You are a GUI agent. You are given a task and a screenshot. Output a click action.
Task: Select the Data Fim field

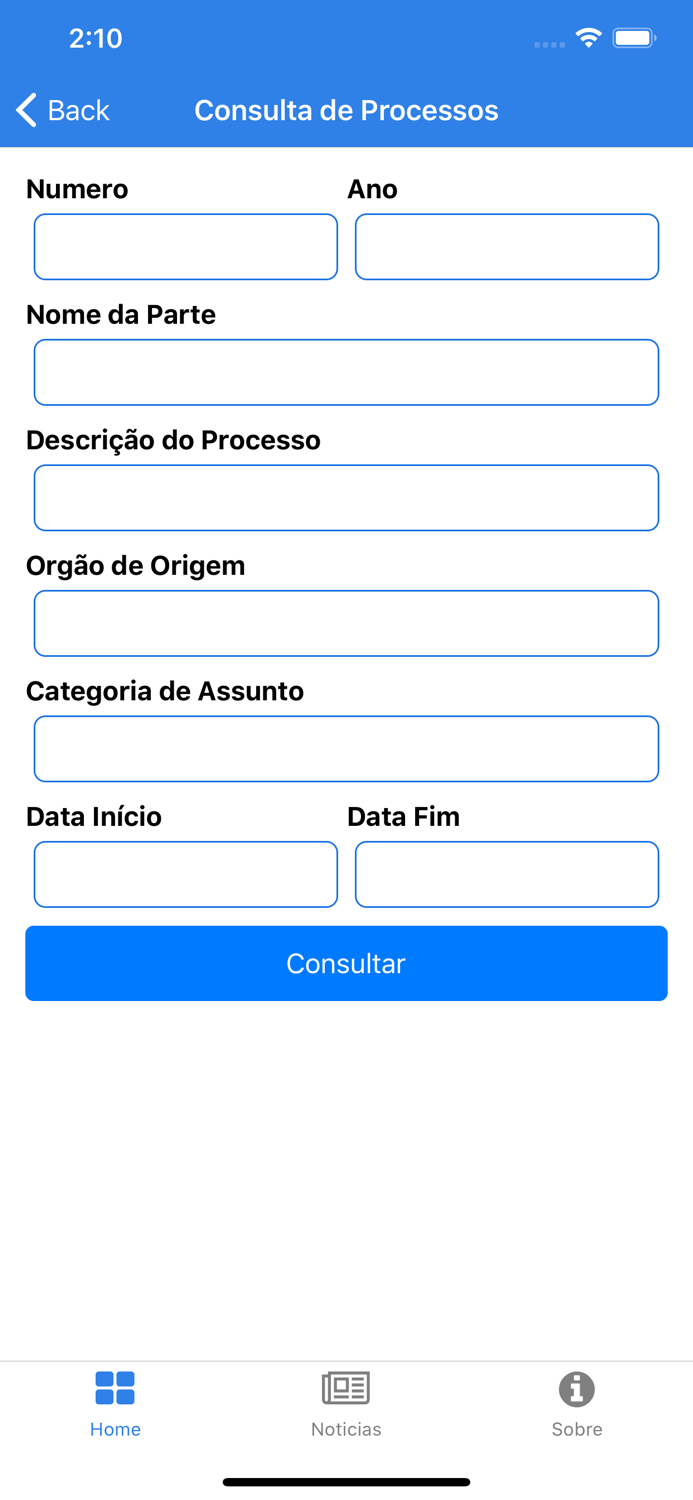click(x=506, y=874)
